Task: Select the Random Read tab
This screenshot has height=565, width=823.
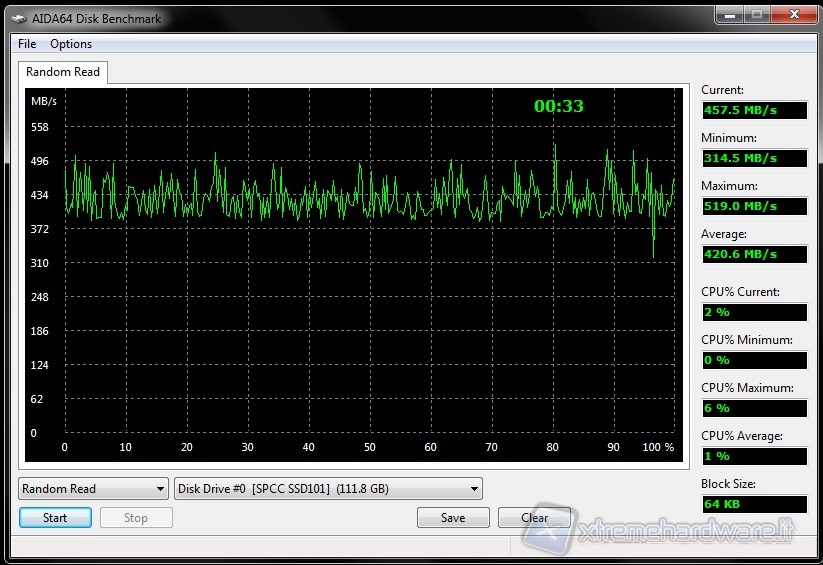Action: (62, 72)
